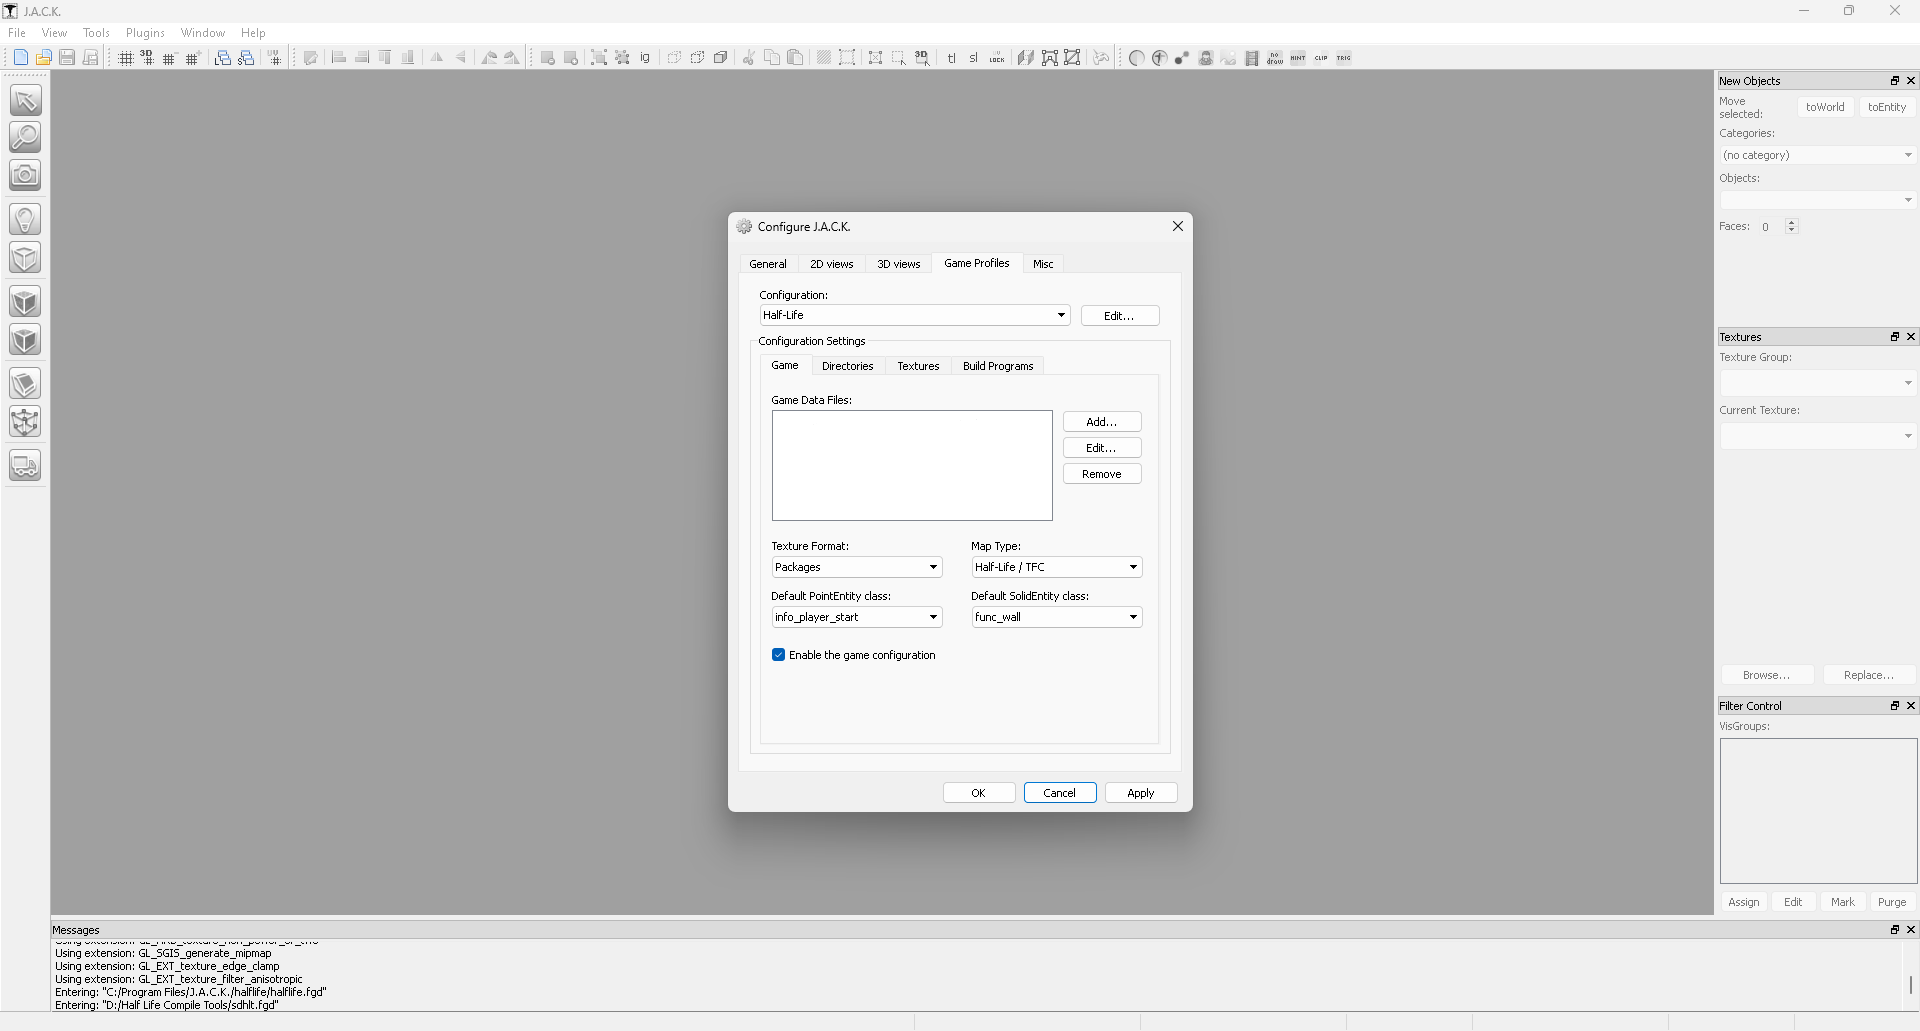Save the current map with the floppy icon
Screen dimensions: 1920x1031
tap(67, 58)
